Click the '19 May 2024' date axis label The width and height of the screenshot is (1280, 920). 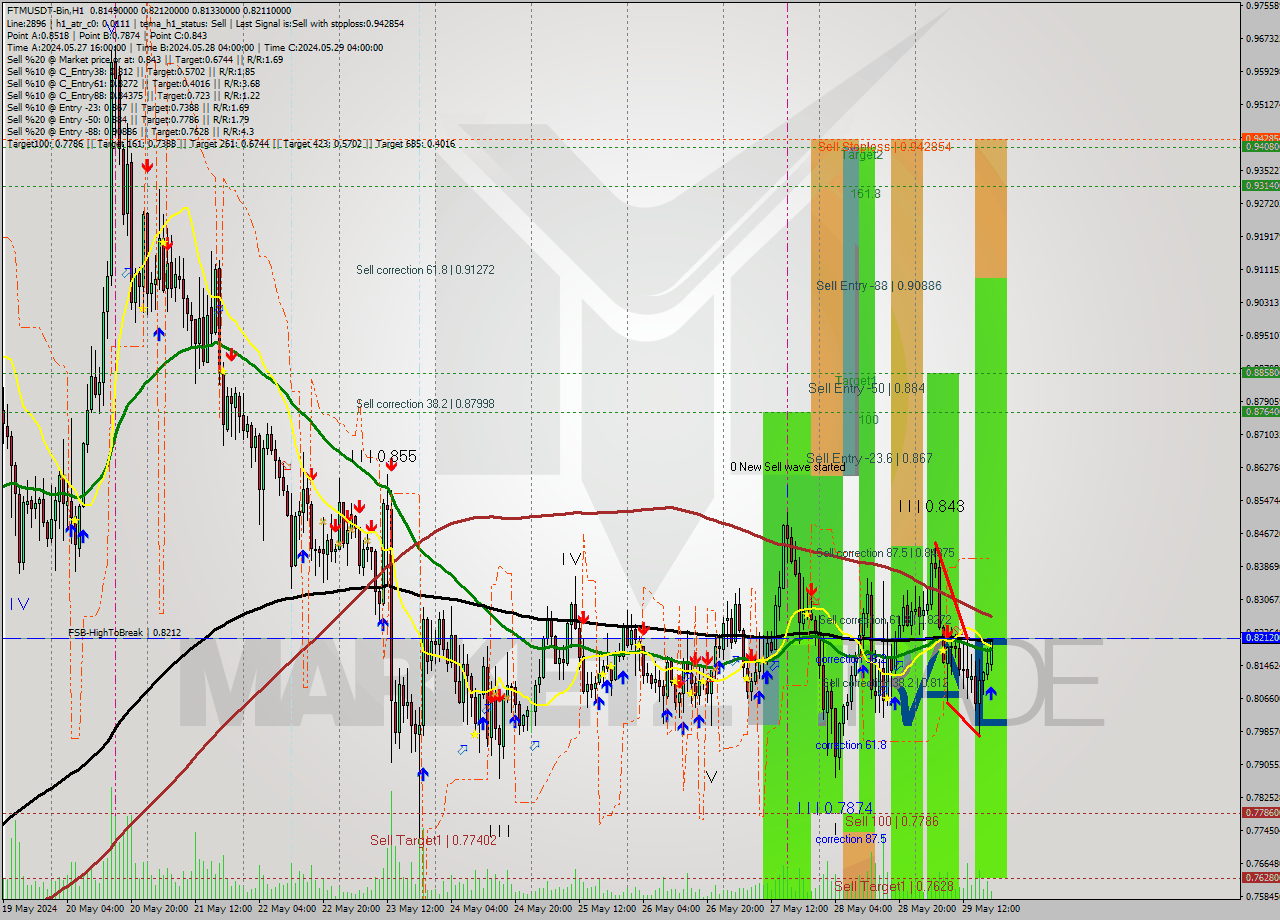[x=31, y=910]
